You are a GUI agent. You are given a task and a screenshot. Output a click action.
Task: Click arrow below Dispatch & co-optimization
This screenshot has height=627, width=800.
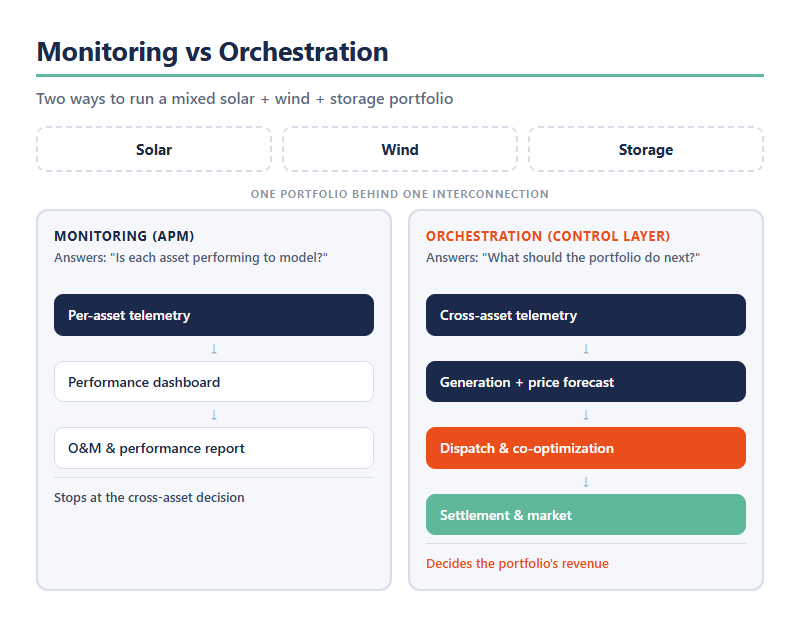(x=586, y=482)
